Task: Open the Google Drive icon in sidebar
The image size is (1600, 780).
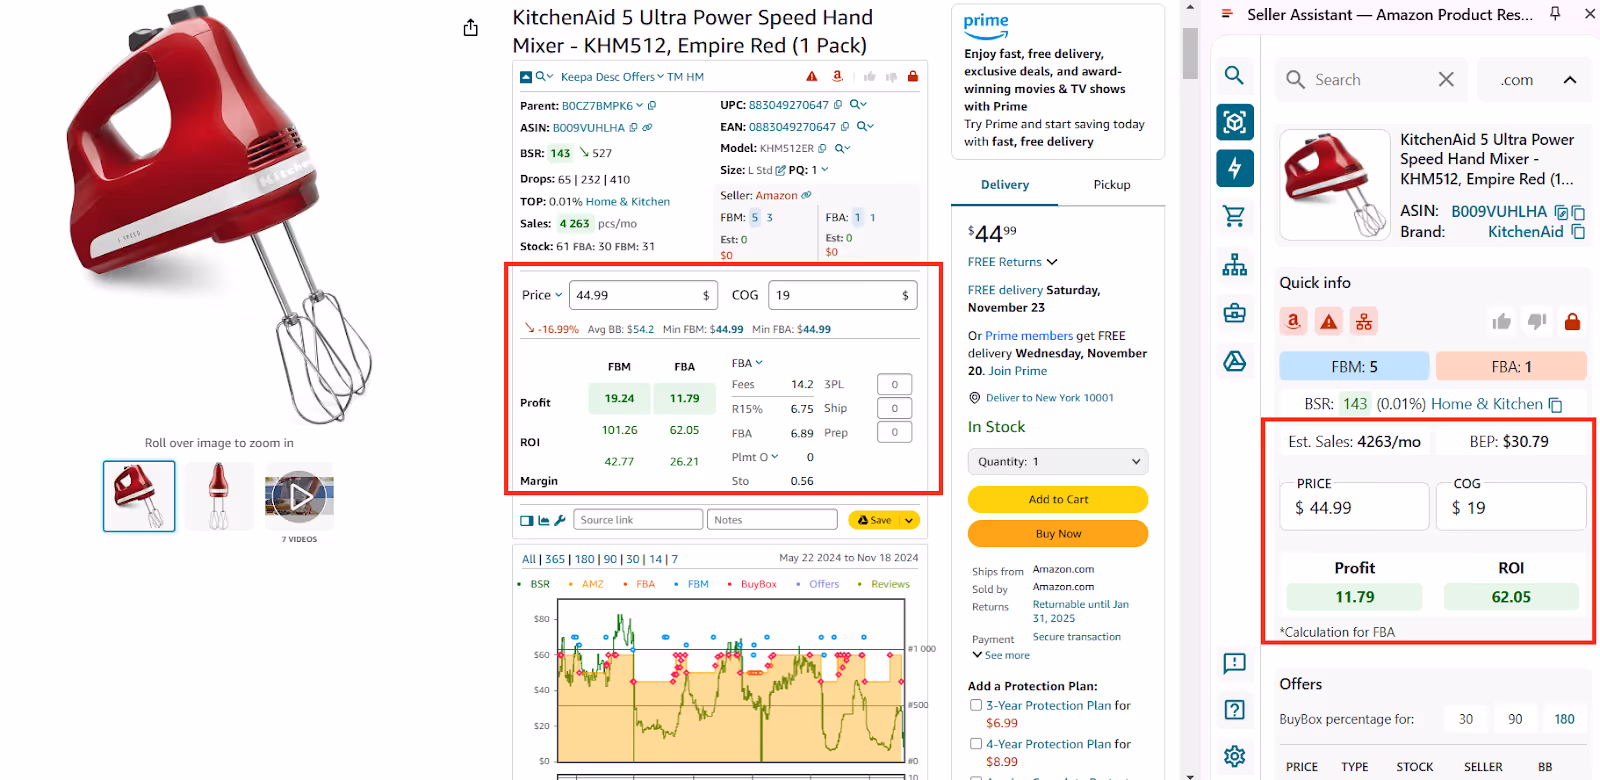Action: [x=1234, y=361]
